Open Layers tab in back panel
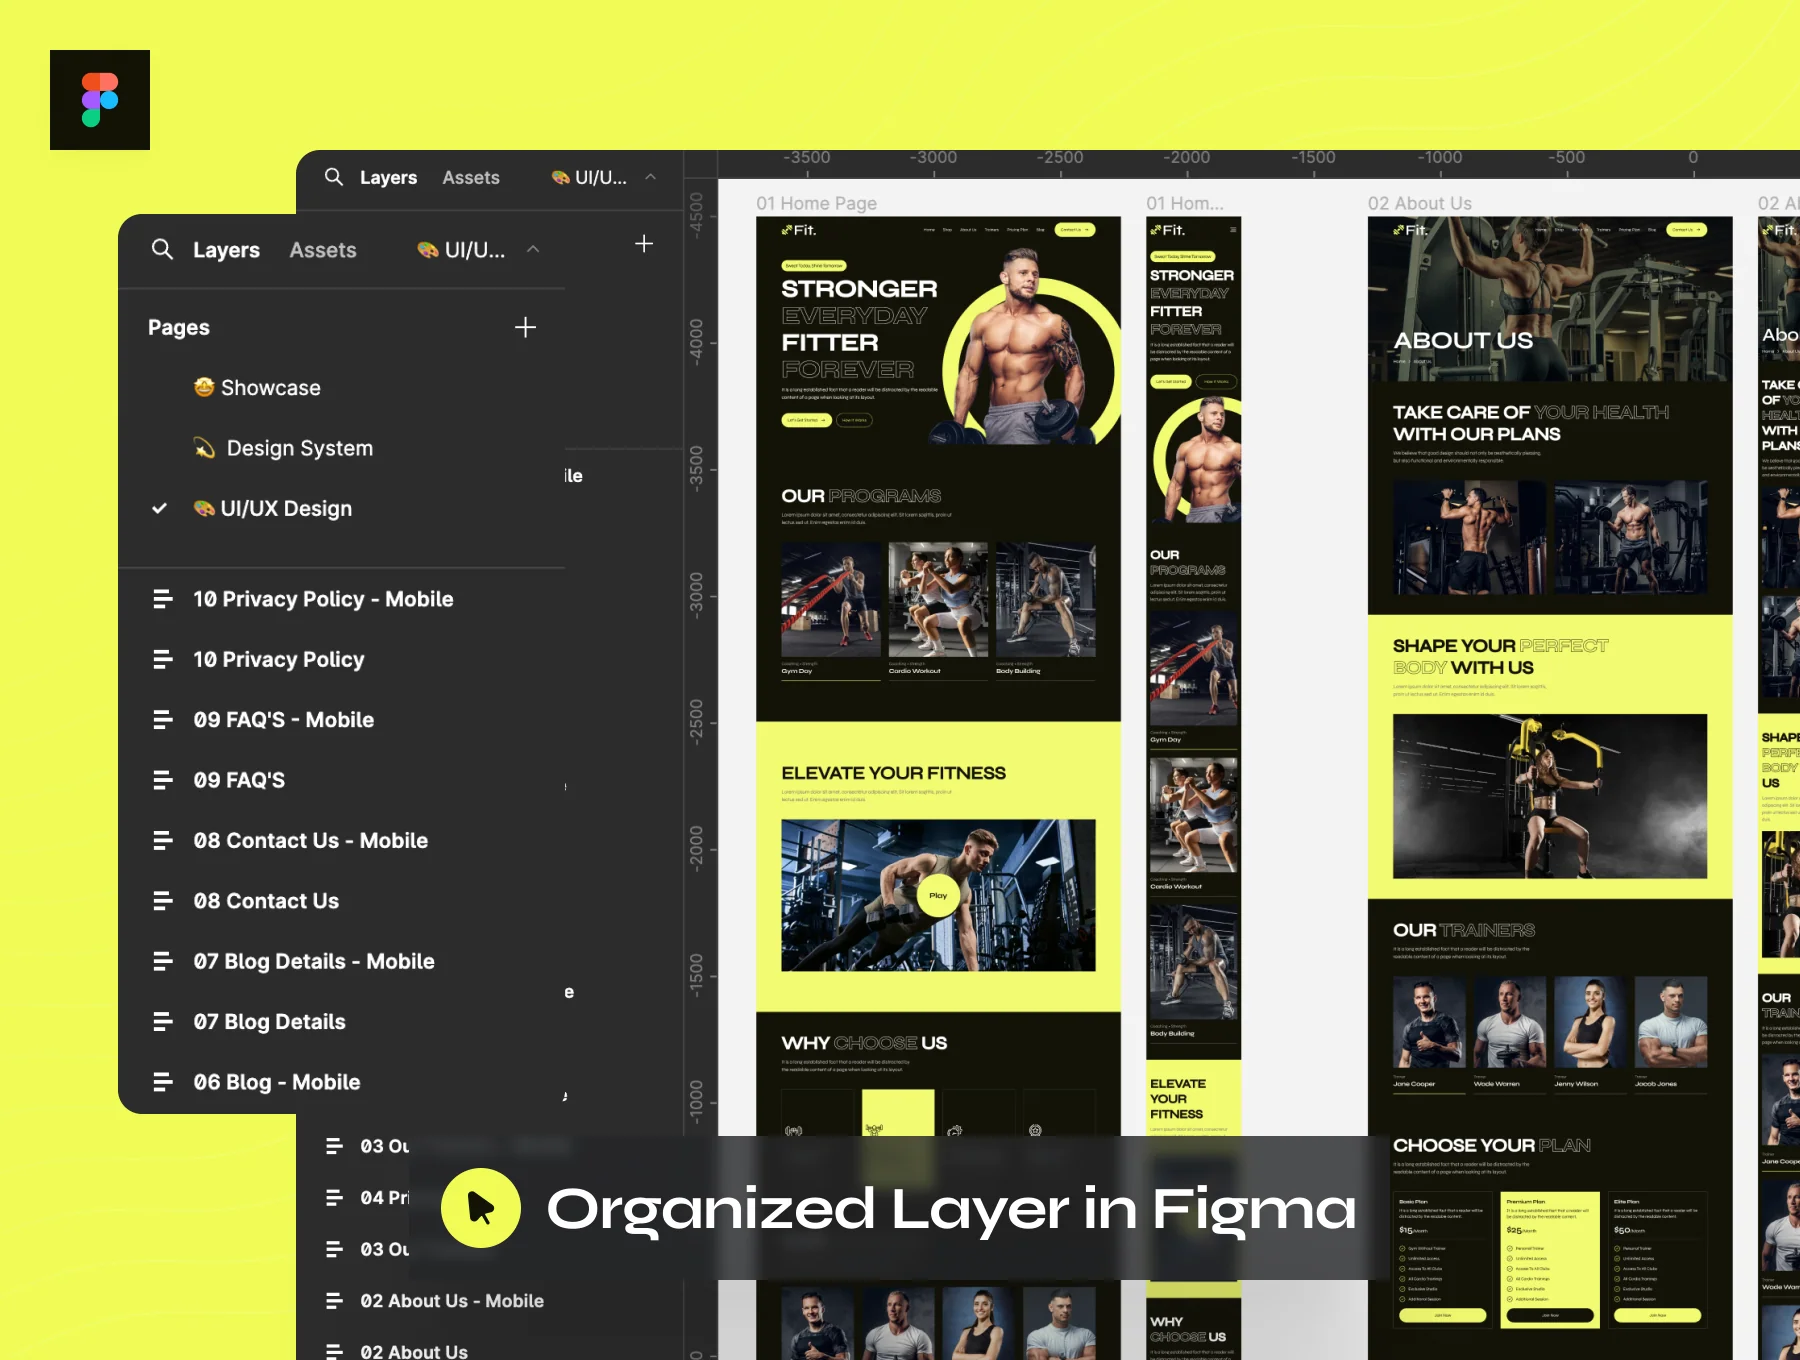The height and width of the screenshot is (1360, 1800). click(388, 178)
